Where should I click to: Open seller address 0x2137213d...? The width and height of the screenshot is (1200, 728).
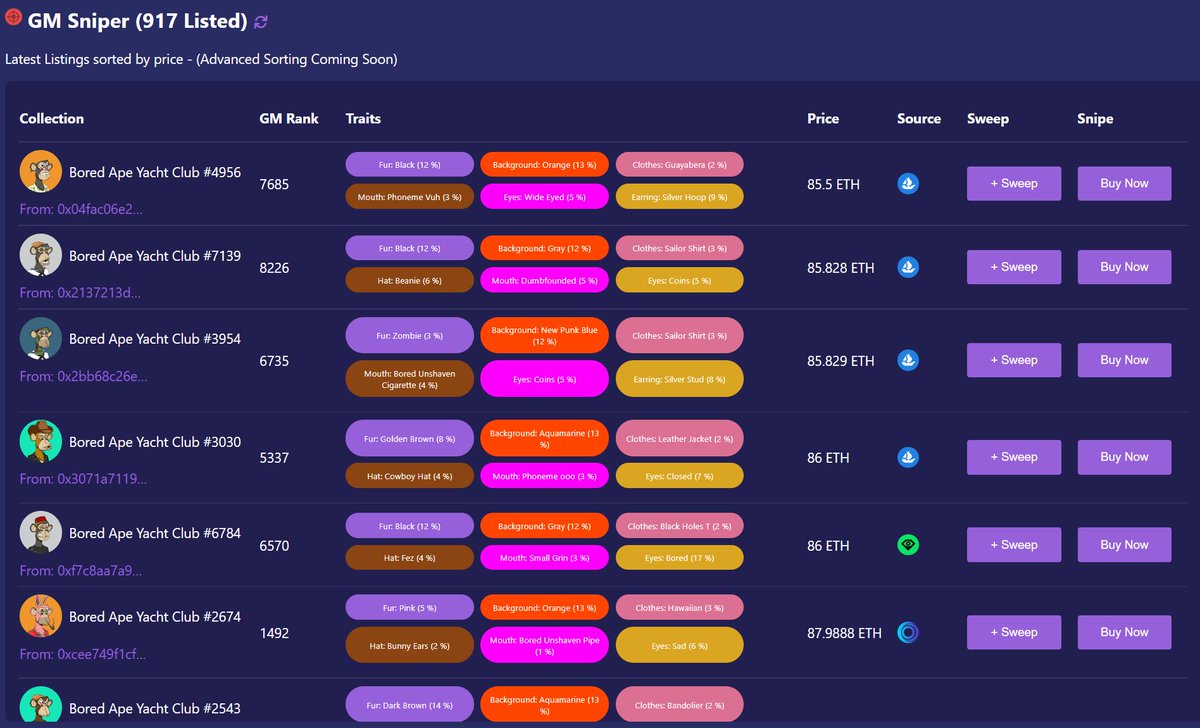point(80,293)
